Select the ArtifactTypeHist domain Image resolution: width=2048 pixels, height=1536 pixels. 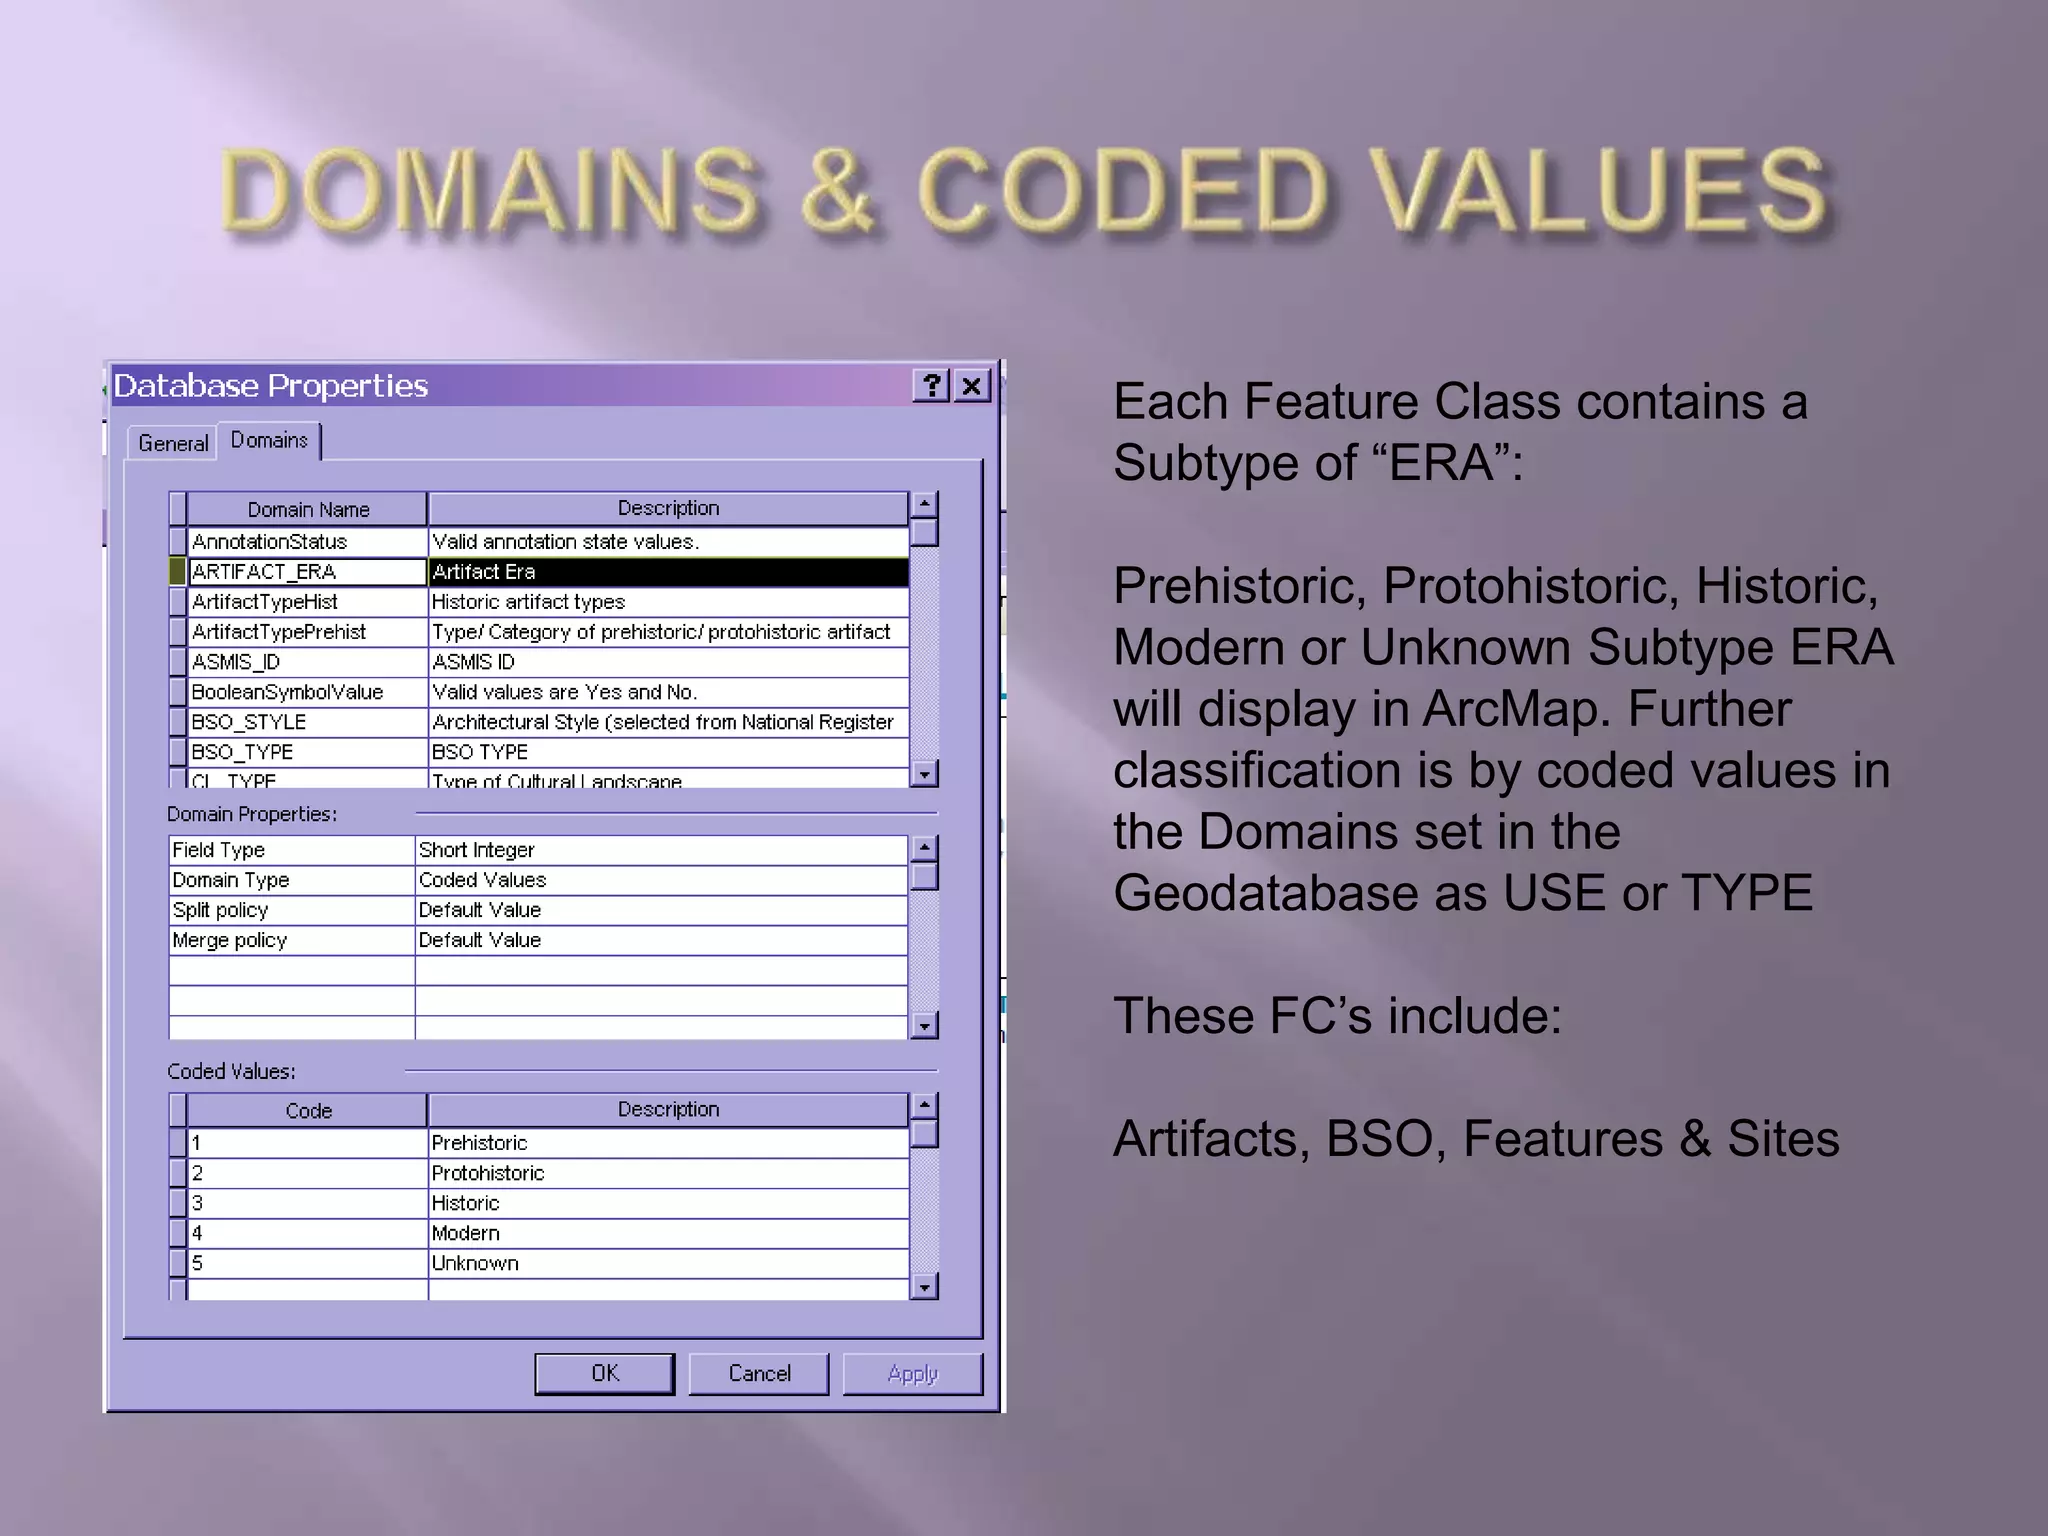click(x=307, y=601)
